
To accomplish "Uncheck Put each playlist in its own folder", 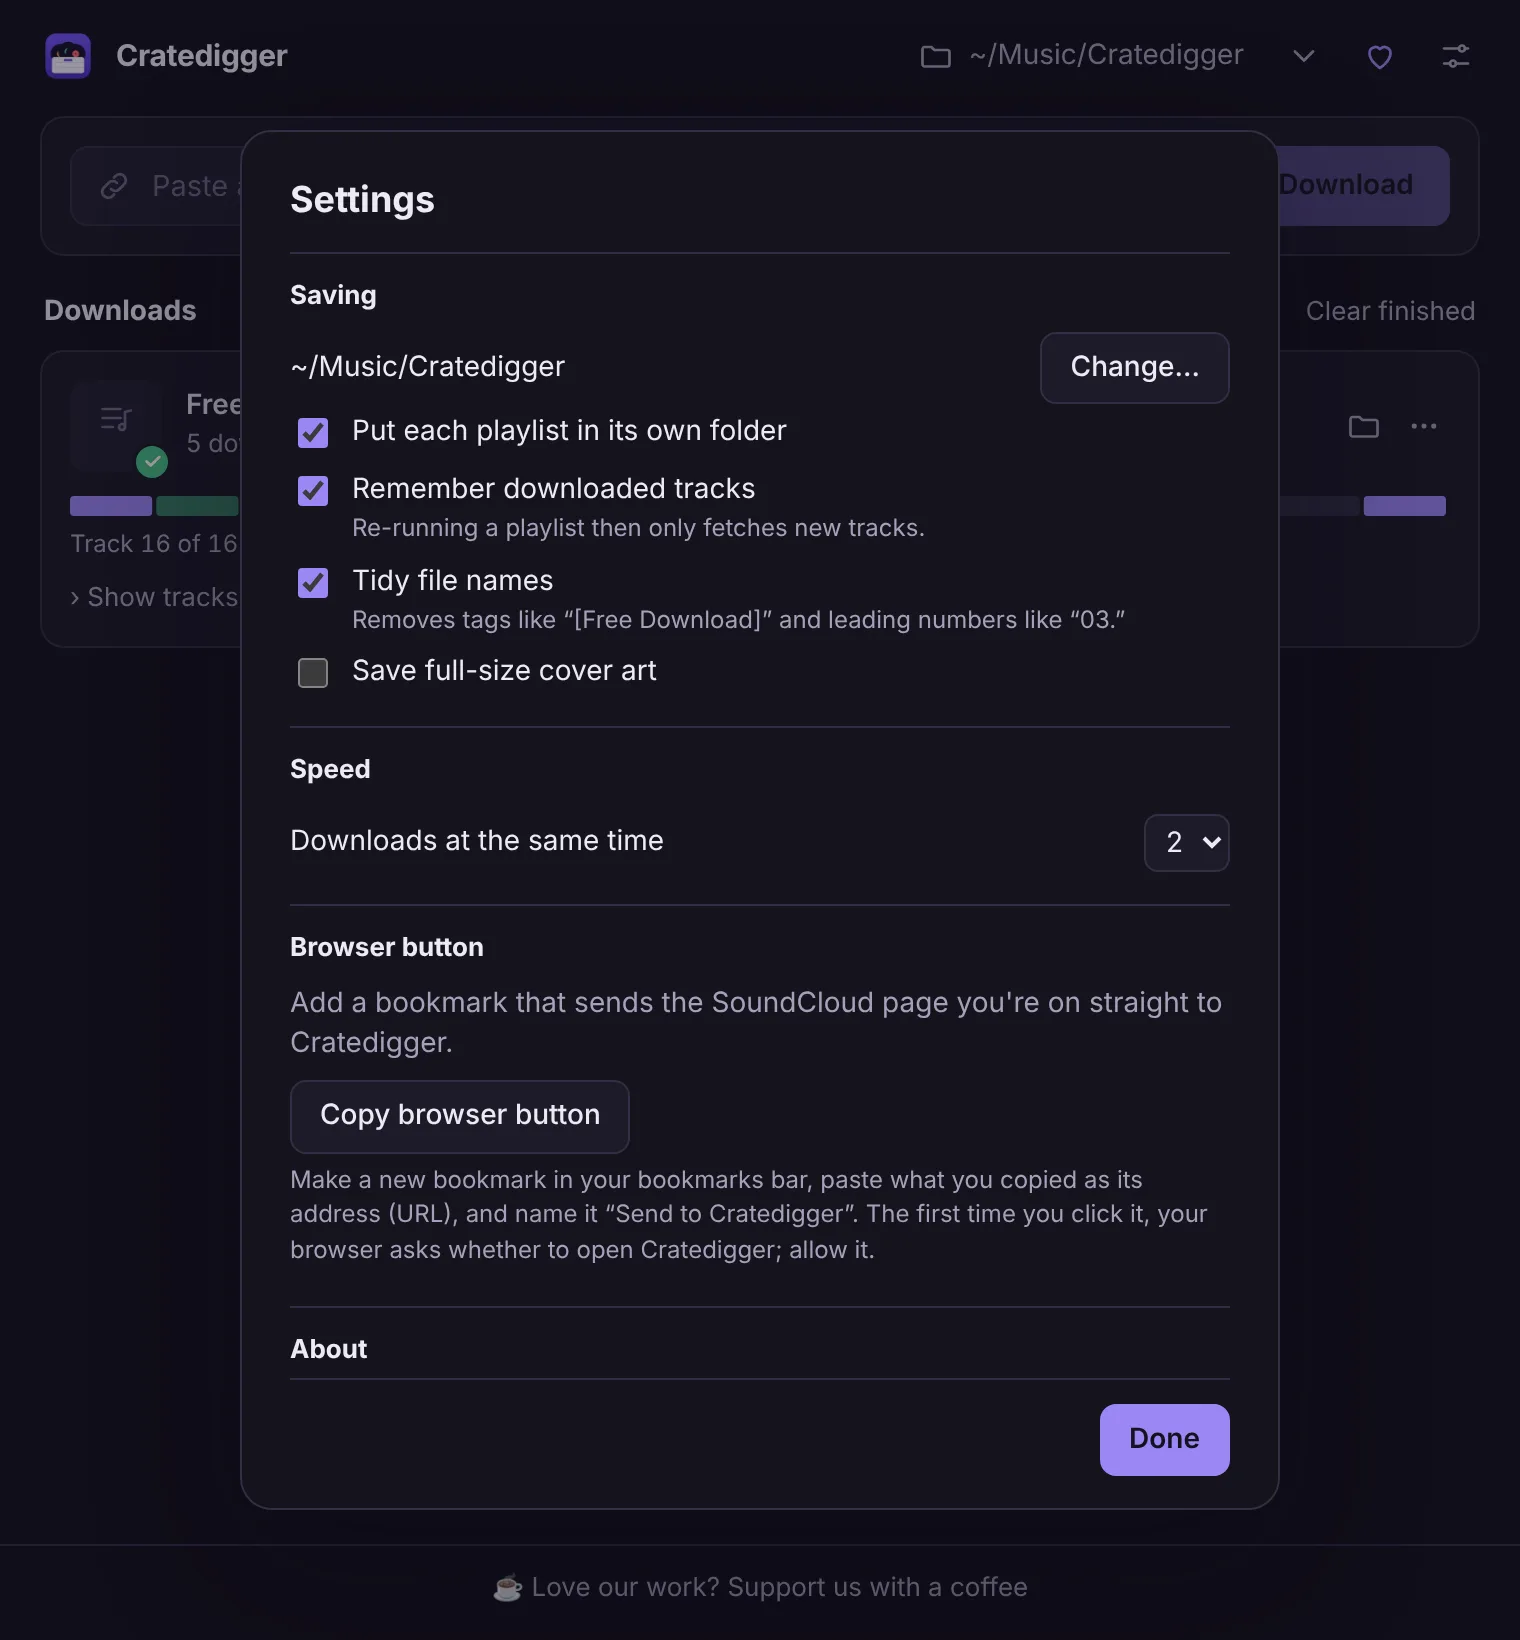I will (313, 432).
